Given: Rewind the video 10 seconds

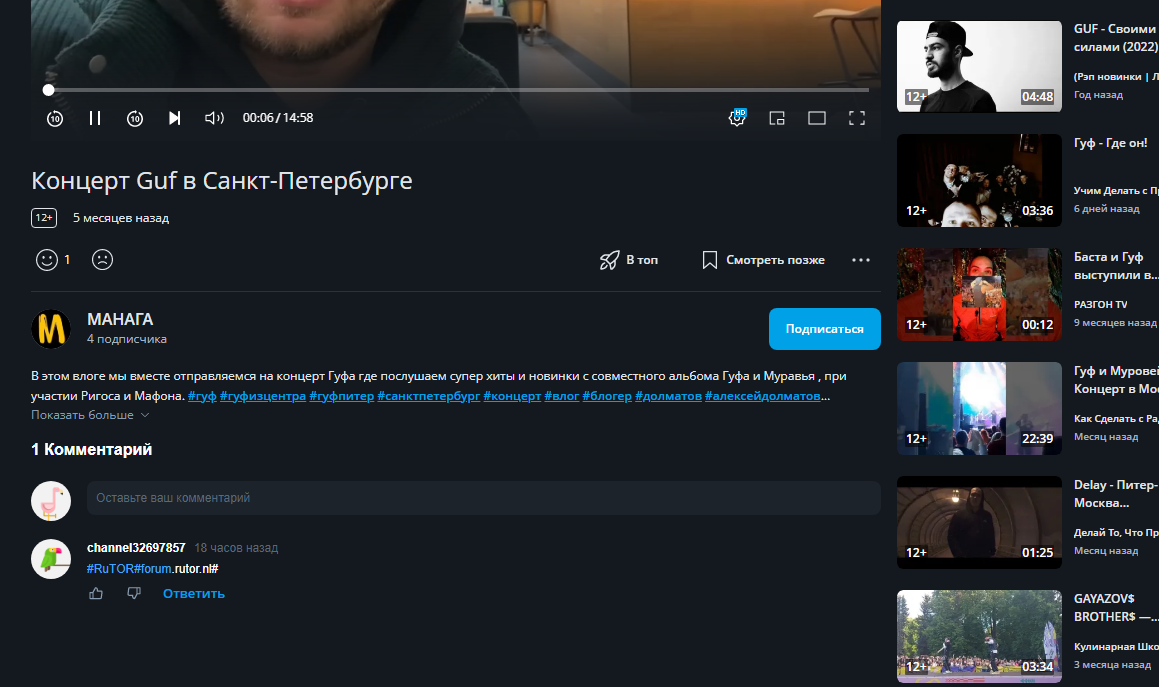Looking at the screenshot, I should (x=55, y=118).
